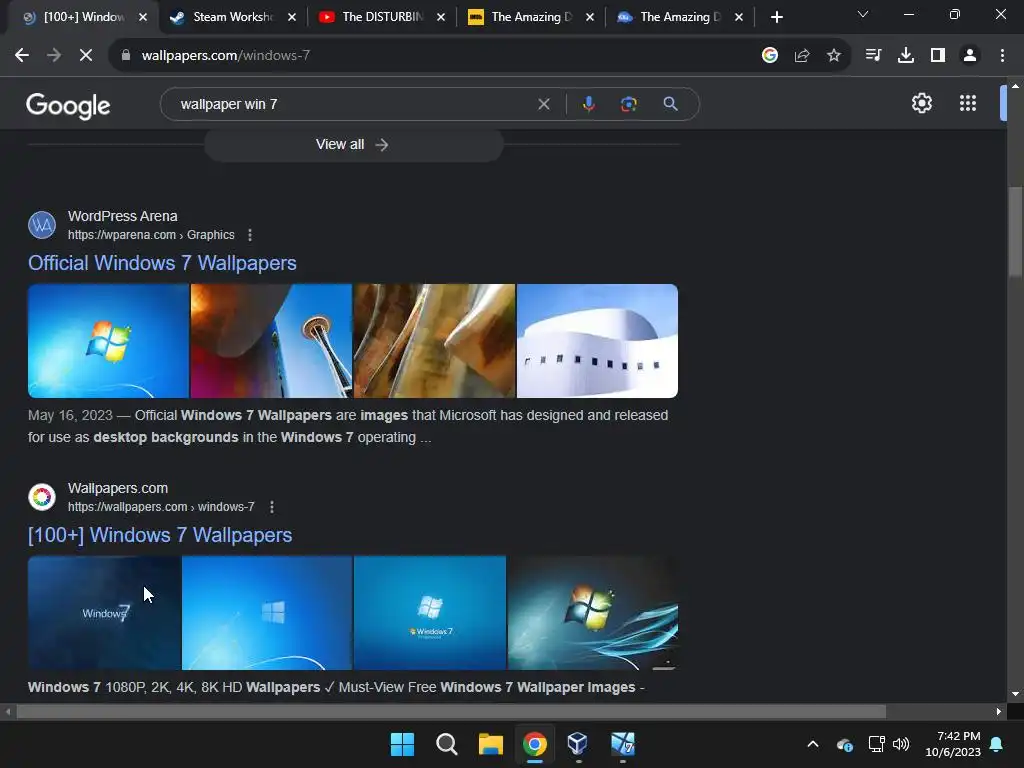This screenshot has height=768, width=1024.
Task: Click the Wallpapers.com colorful site icon
Action: (42, 497)
